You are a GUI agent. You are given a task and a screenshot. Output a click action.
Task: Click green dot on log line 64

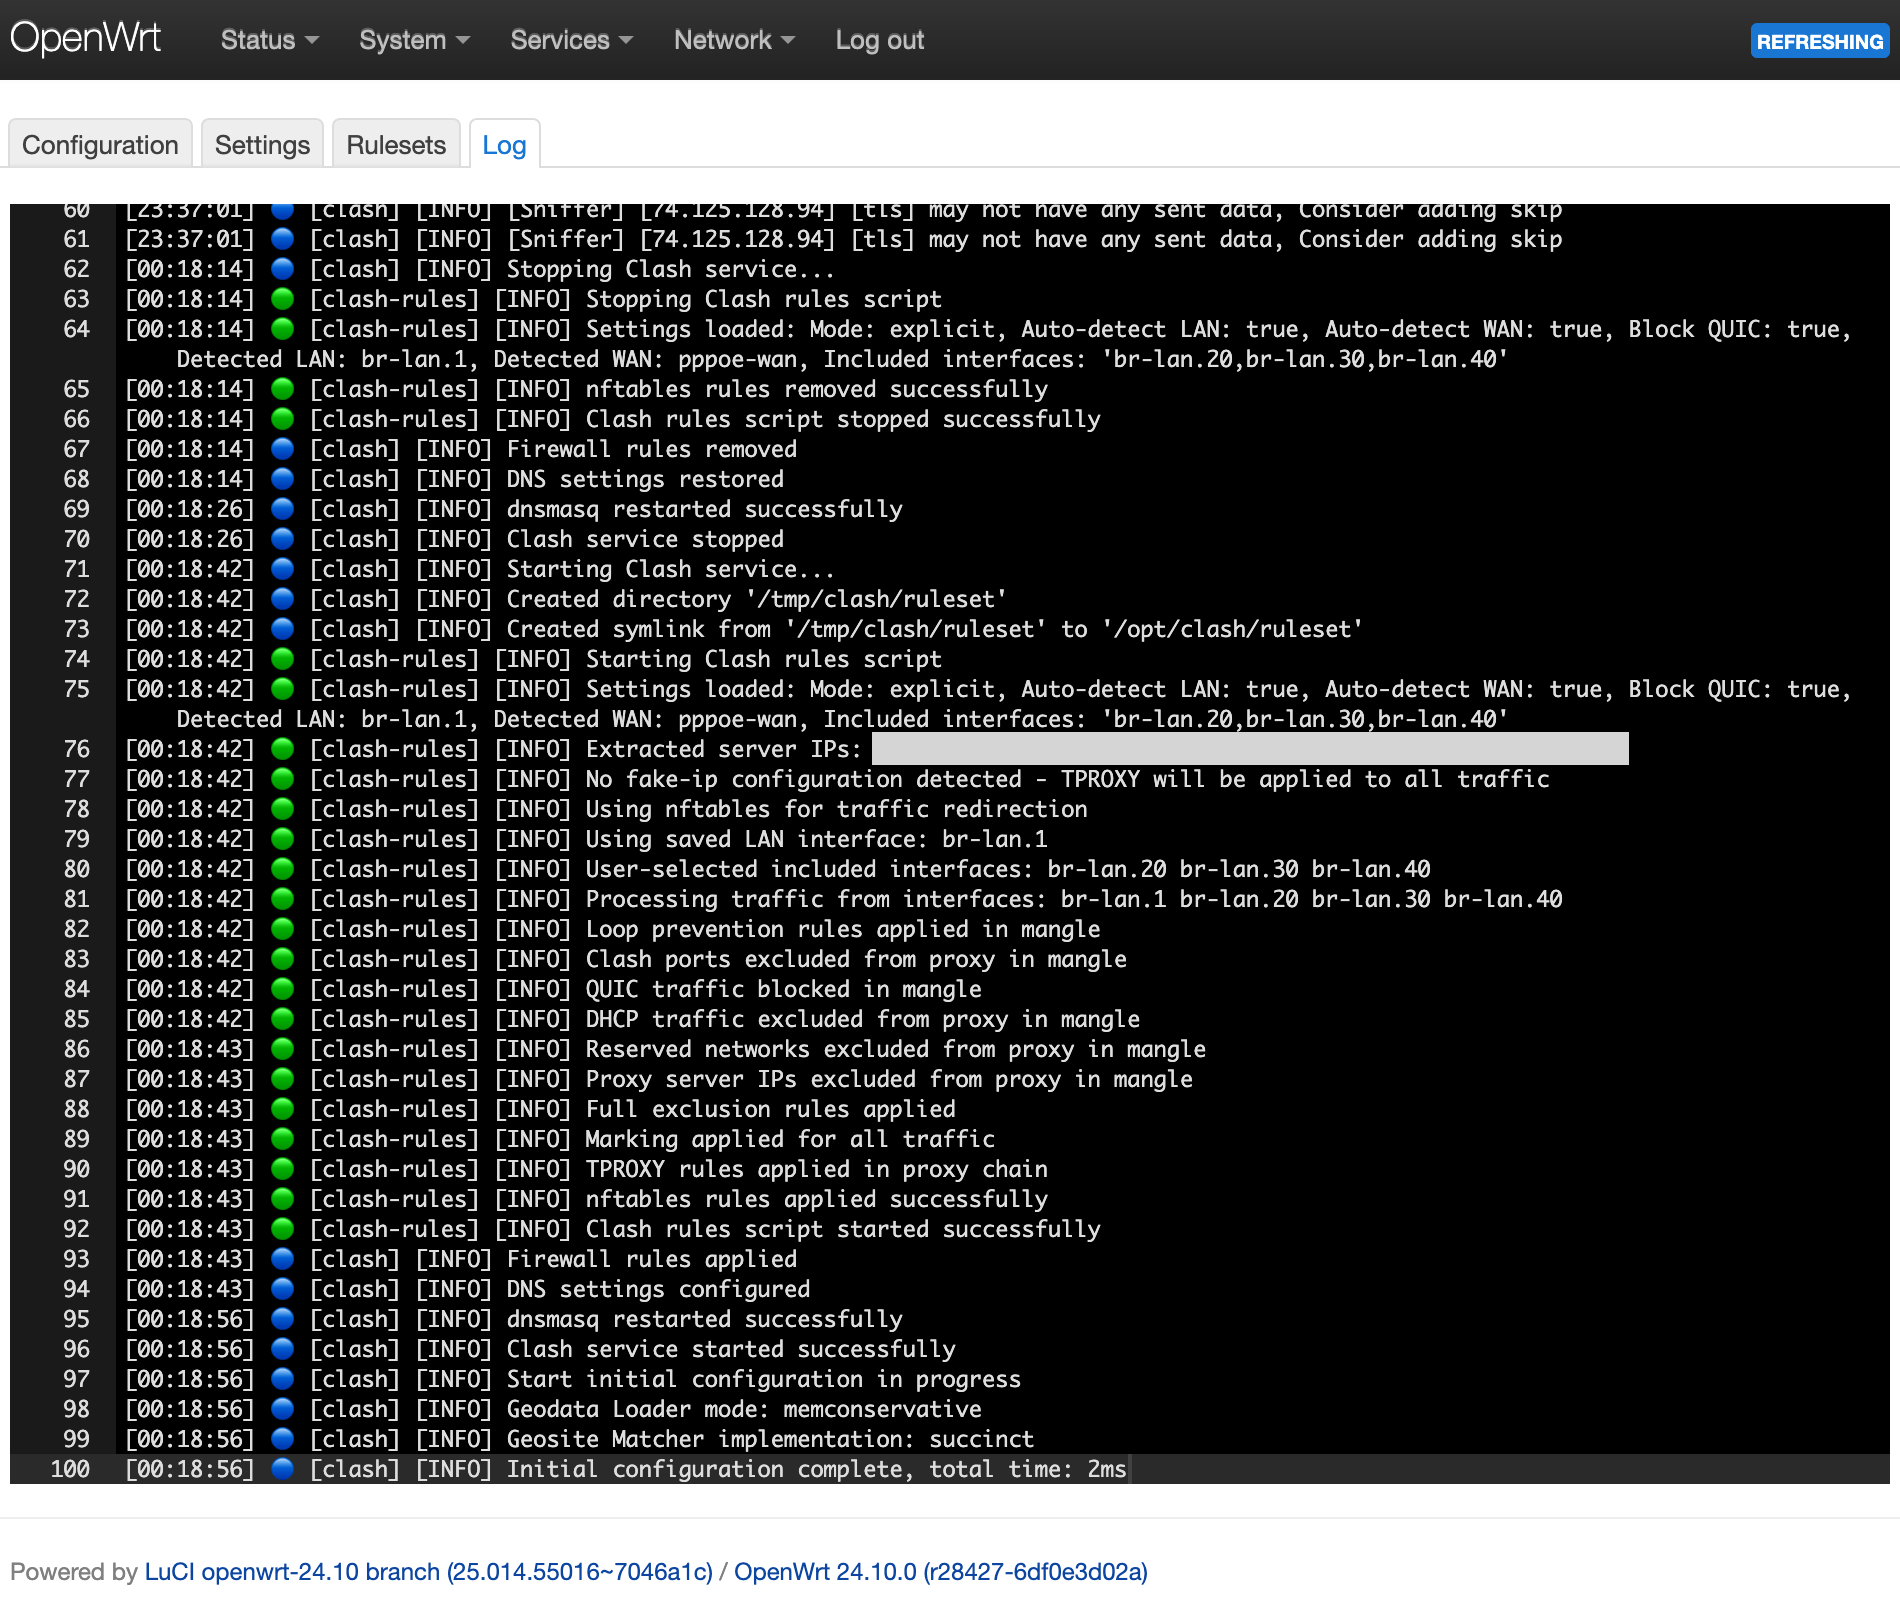[x=283, y=329]
